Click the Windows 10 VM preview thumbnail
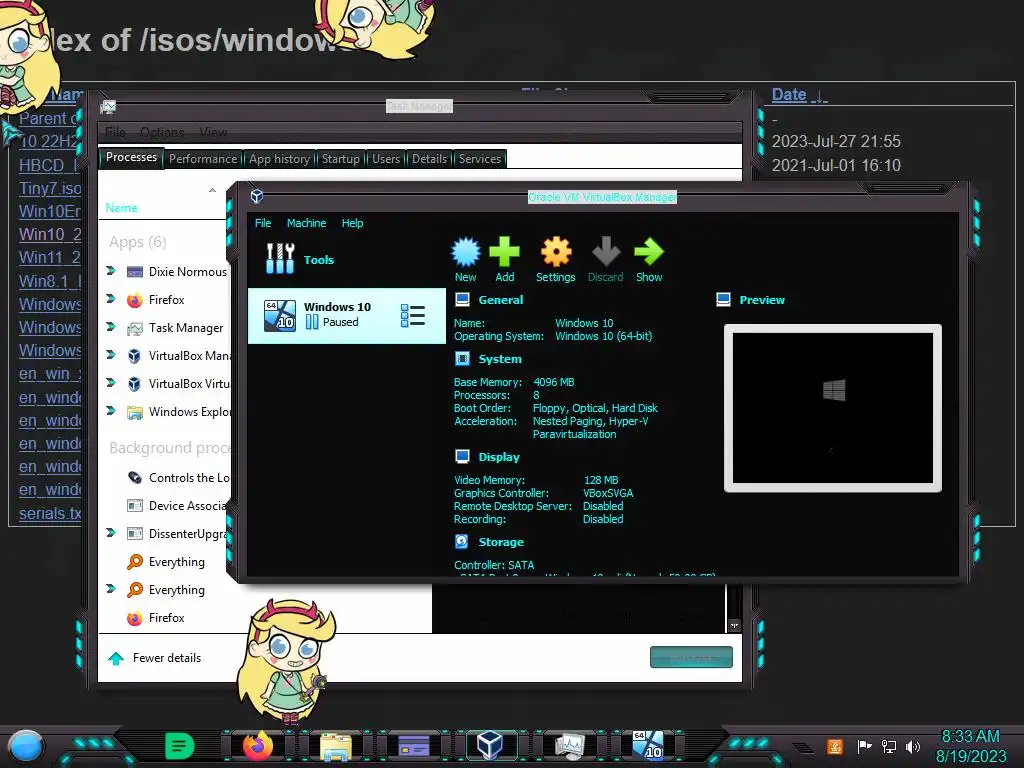 [833, 408]
